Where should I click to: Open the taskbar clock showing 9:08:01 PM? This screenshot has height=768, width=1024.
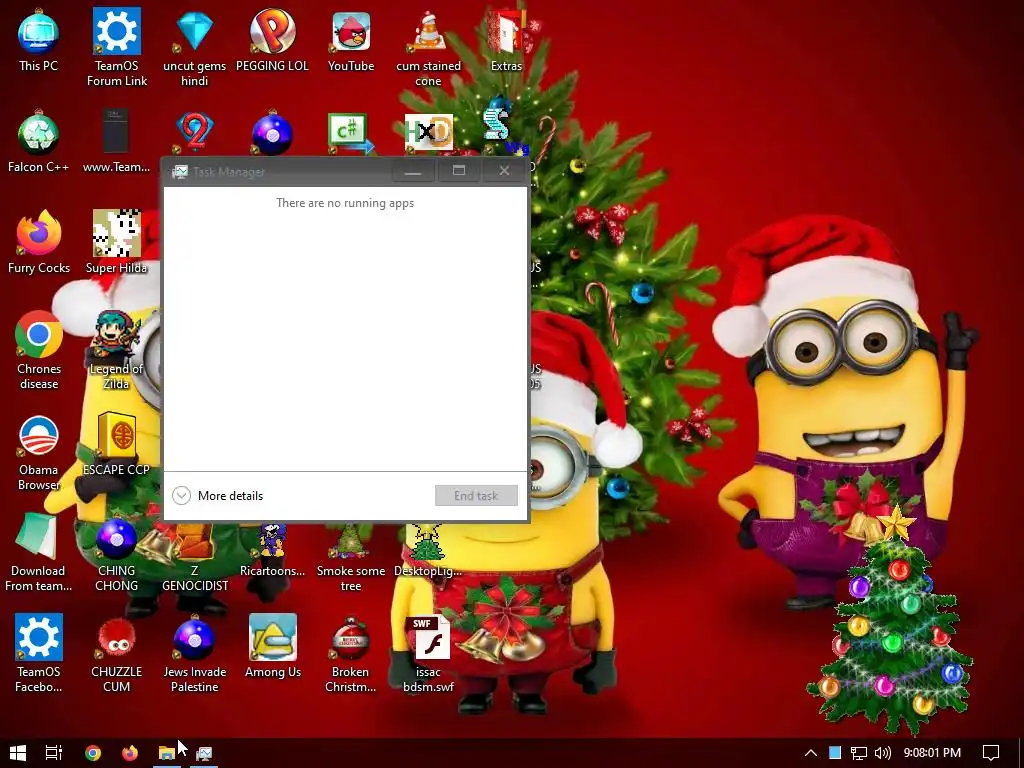pyautogui.click(x=932, y=753)
